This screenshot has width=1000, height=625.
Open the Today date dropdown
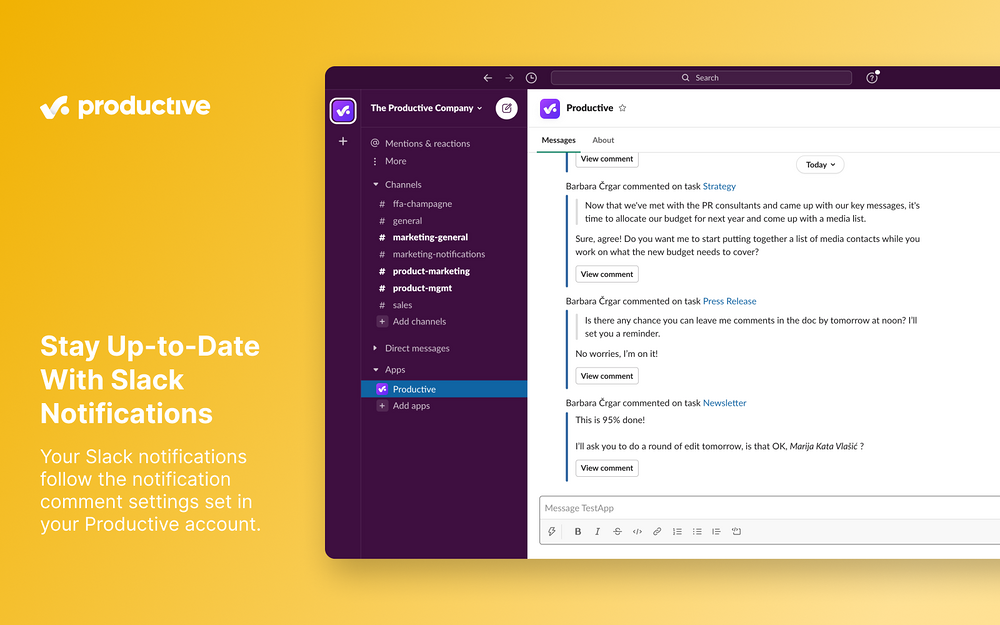click(x=820, y=165)
